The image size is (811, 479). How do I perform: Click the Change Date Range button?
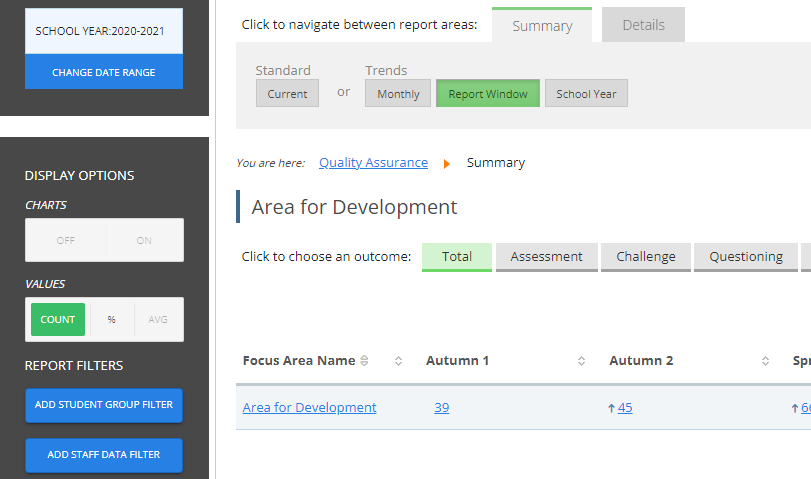click(x=104, y=72)
